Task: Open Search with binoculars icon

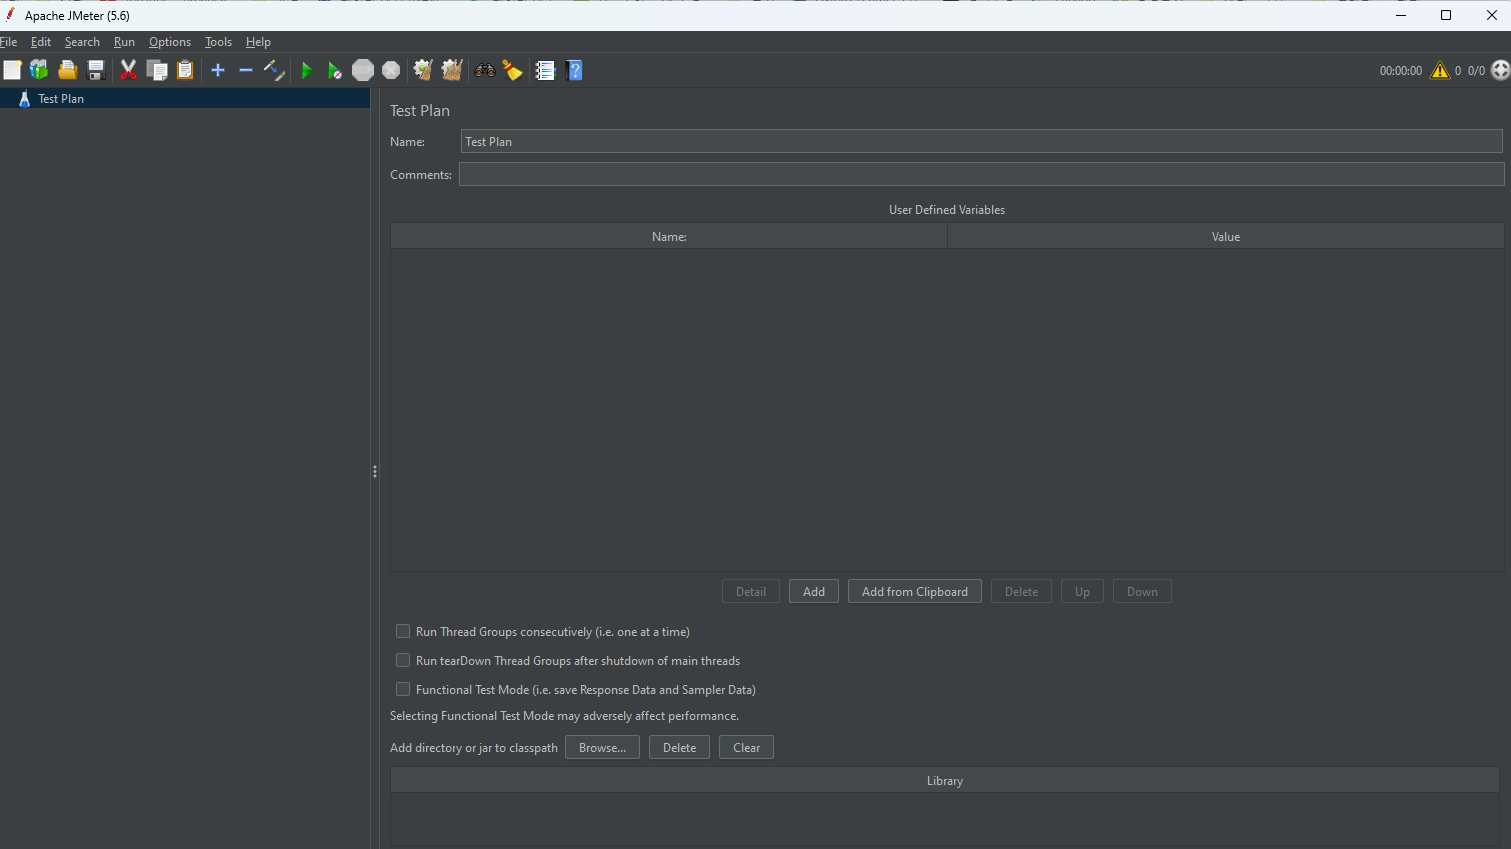Action: [x=484, y=70]
